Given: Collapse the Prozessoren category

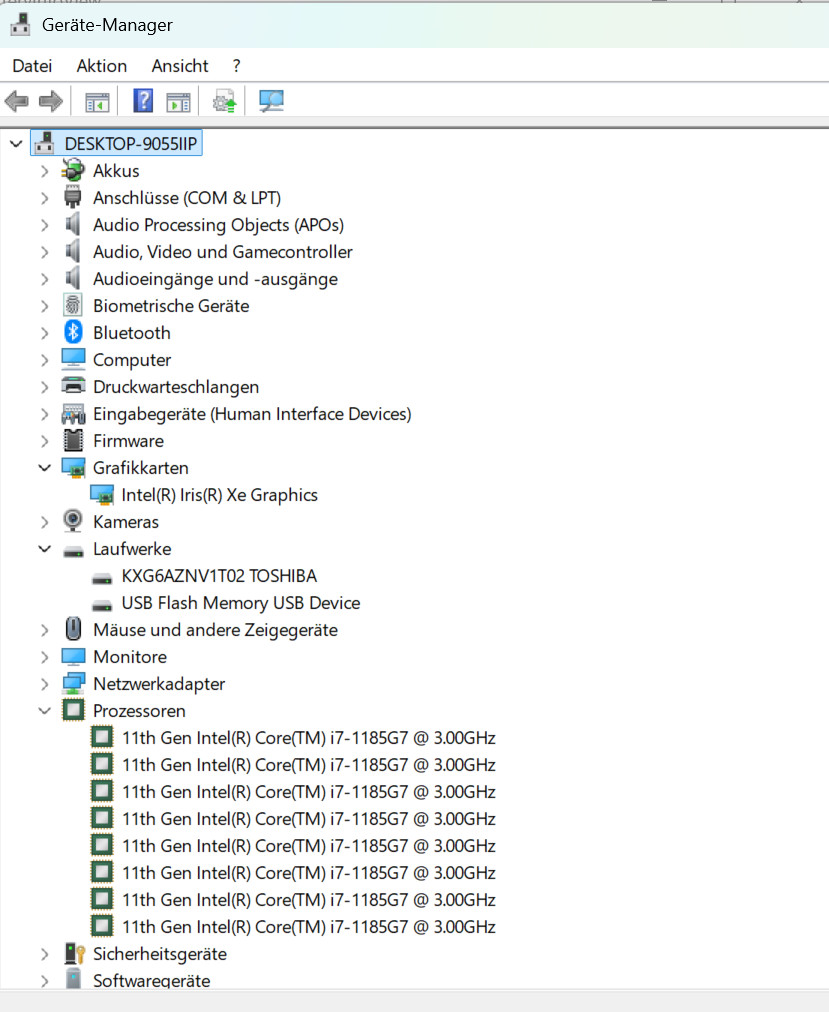Looking at the screenshot, I should click(x=45, y=711).
